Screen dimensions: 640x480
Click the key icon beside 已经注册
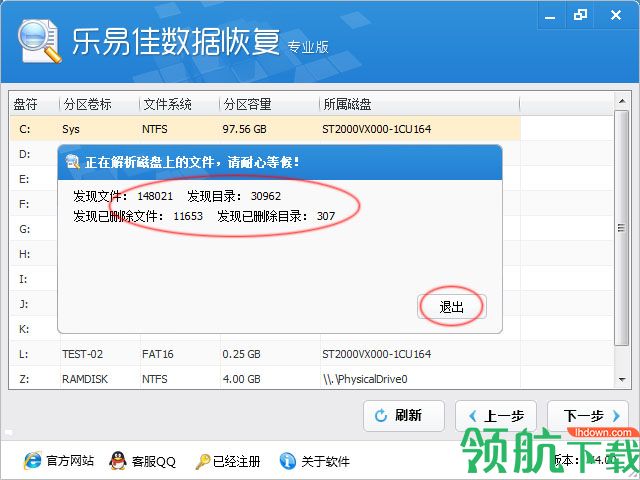tap(202, 462)
